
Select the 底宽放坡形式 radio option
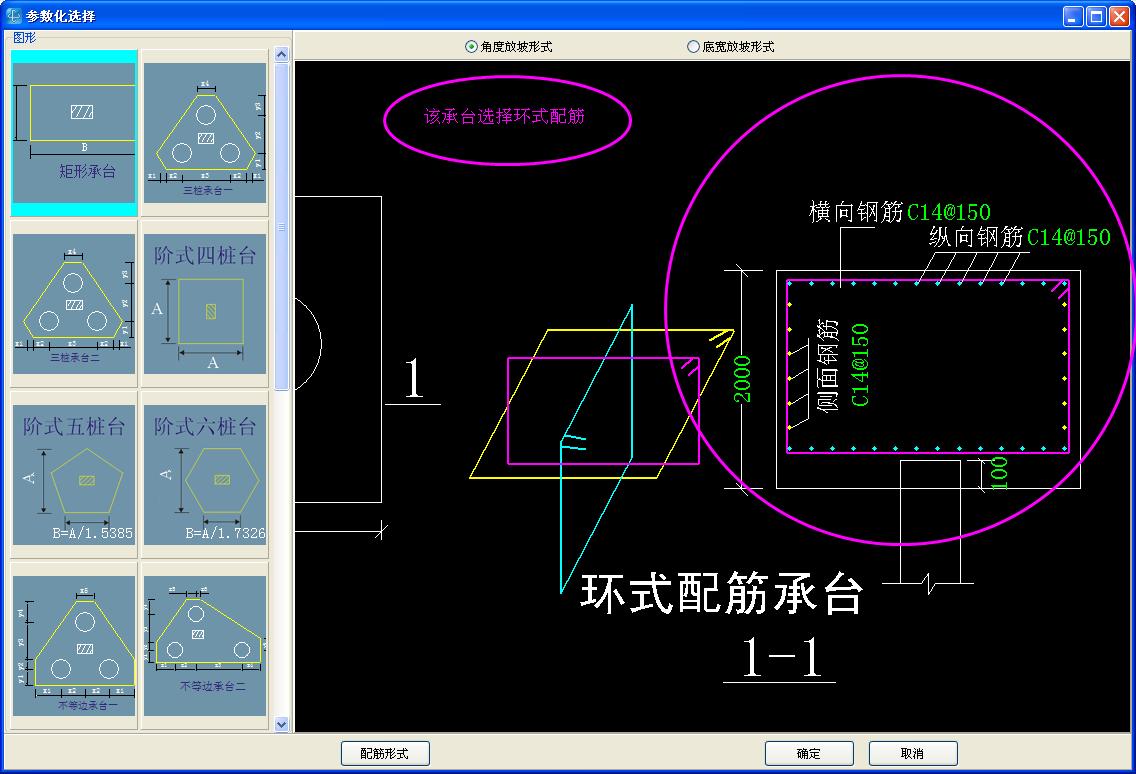(730, 46)
